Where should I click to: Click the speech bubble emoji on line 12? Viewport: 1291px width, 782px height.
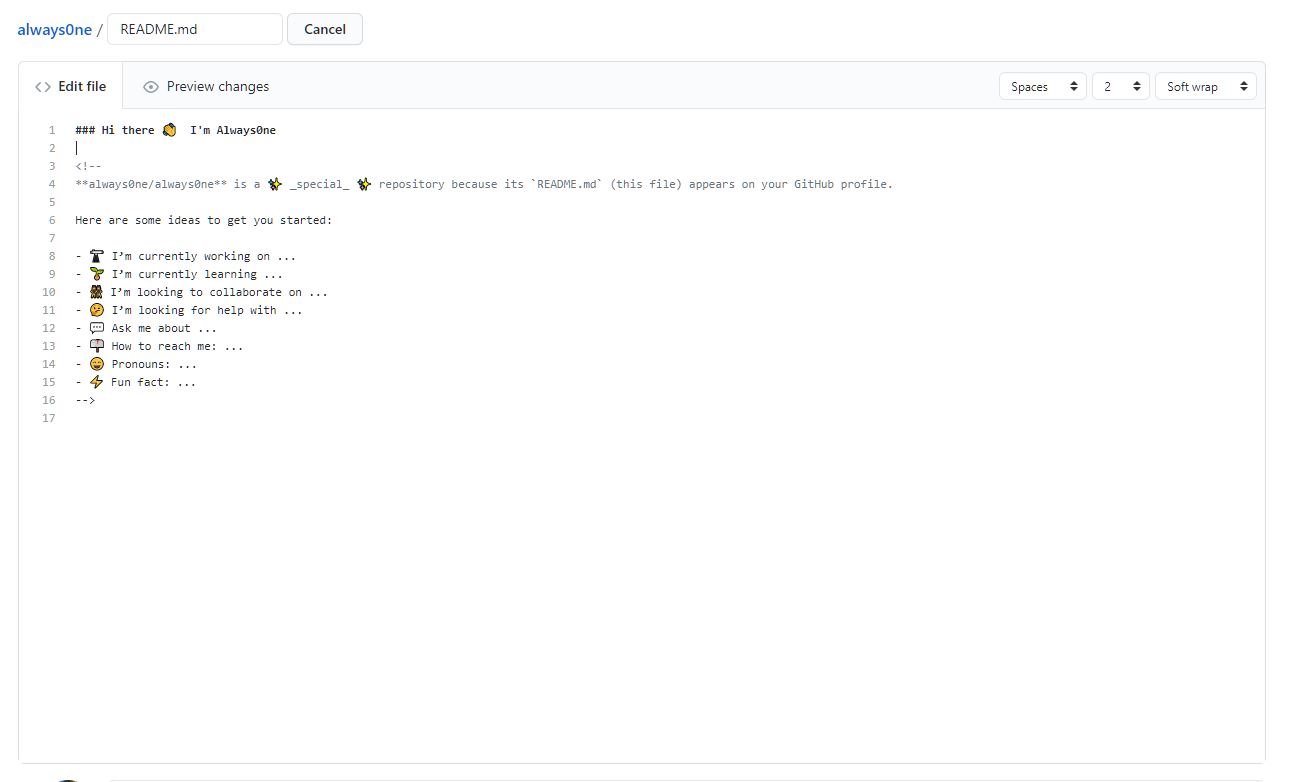pyautogui.click(x=97, y=328)
